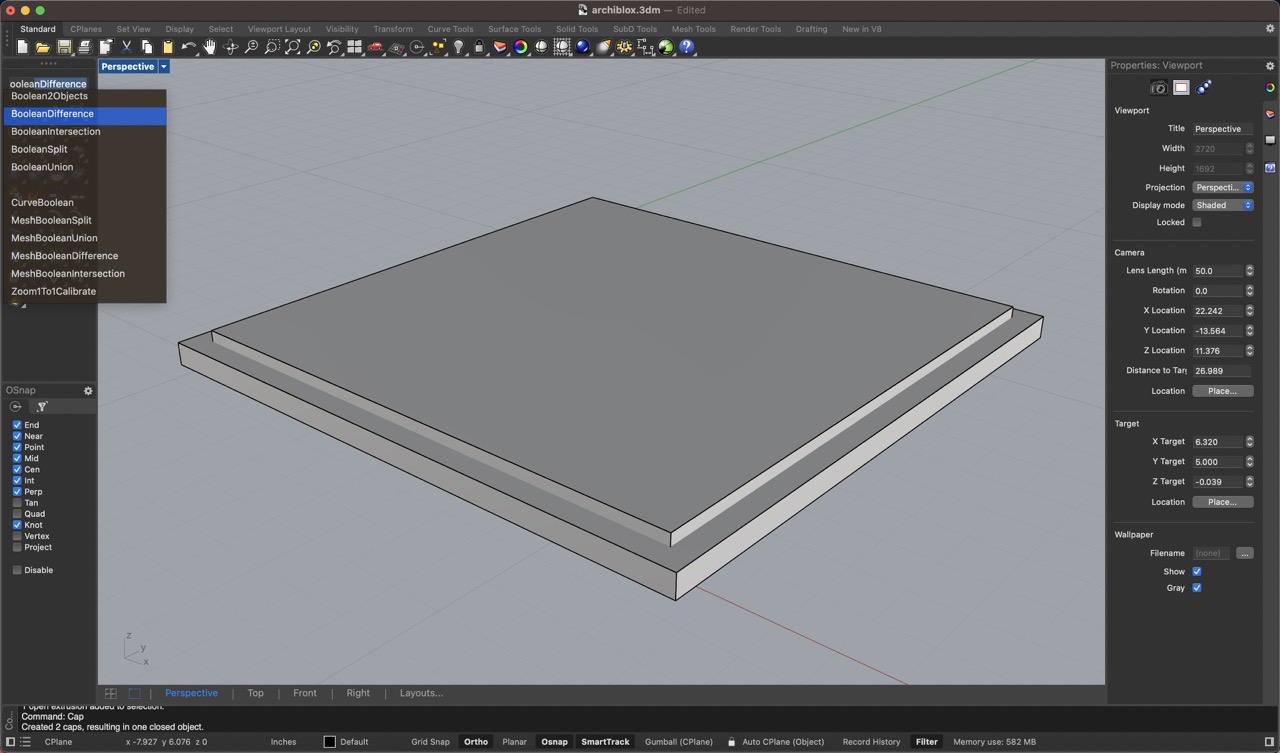Image resolution: width=1280 pixels, height=753 pixels.
Task: Open the Projection dropdown
Action: click(x=1222, y=187)
